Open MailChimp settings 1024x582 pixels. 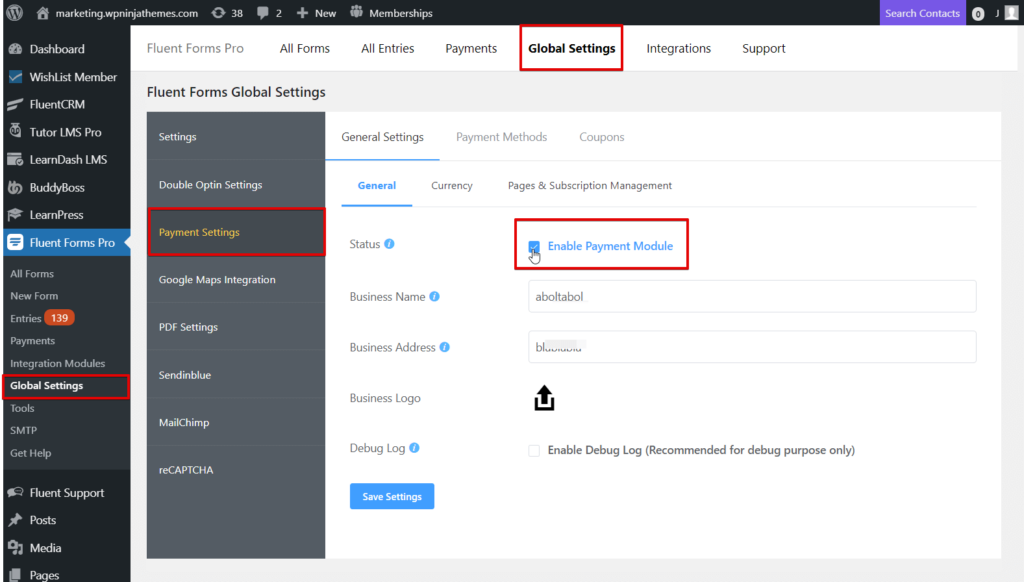click(x=236, y=422)
